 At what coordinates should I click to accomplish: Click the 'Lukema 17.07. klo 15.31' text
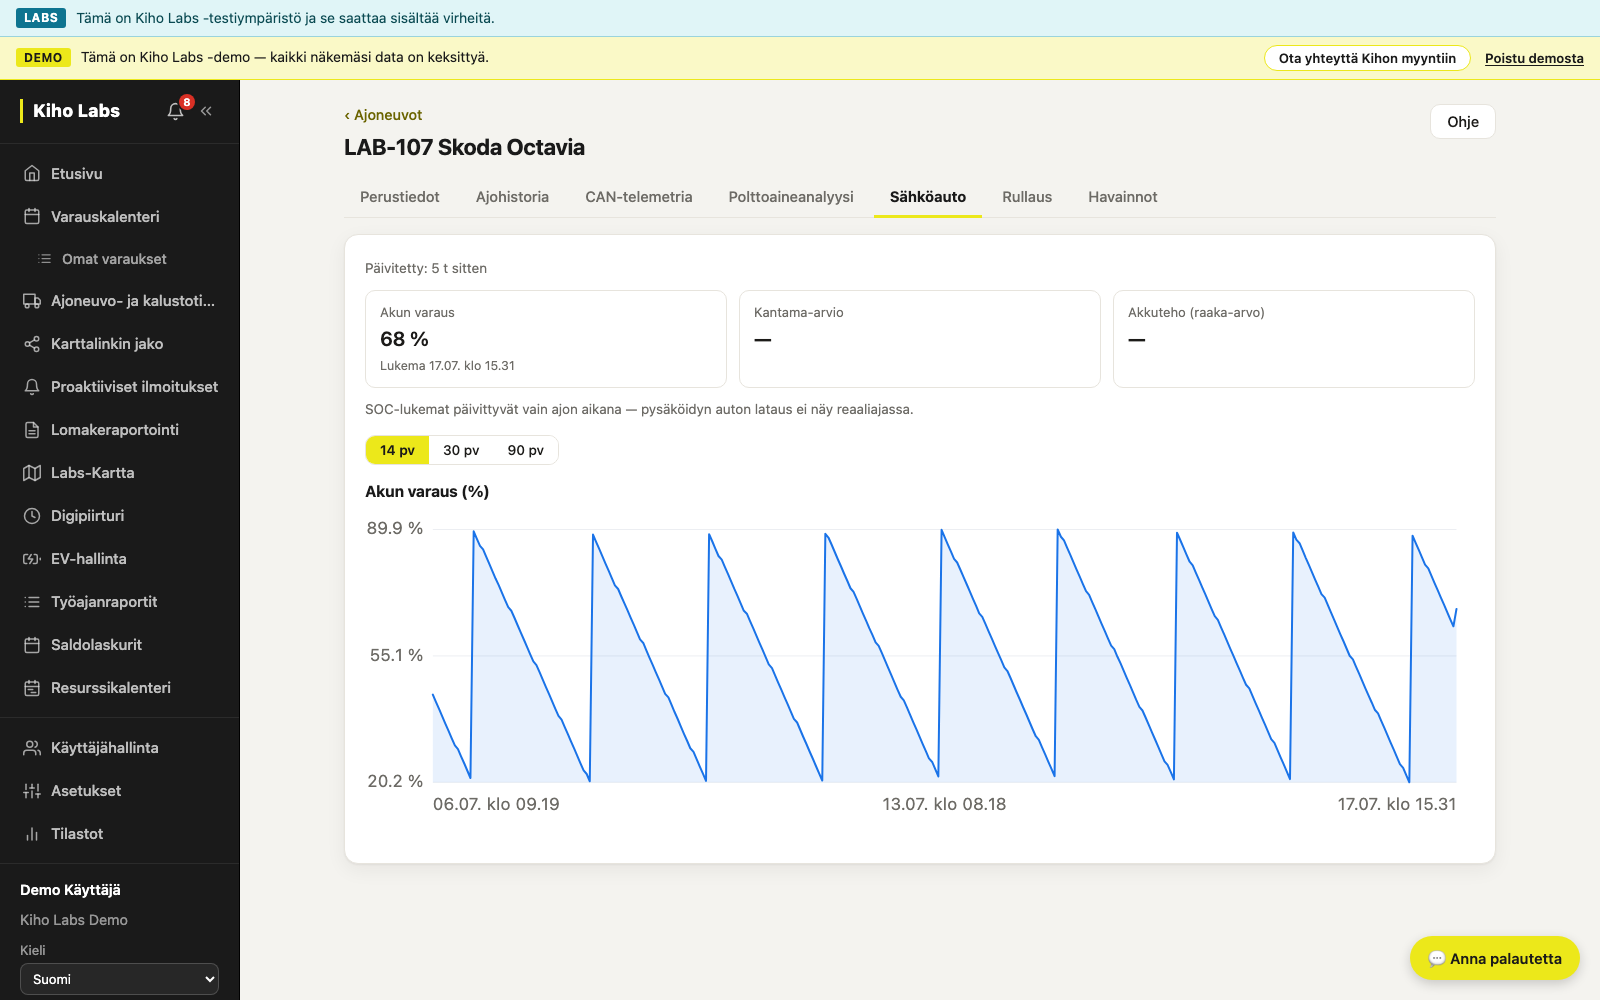(447, 366)
